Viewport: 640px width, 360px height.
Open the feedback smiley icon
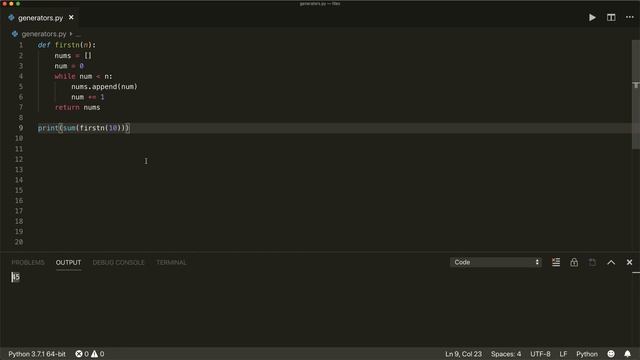point(611,354)
